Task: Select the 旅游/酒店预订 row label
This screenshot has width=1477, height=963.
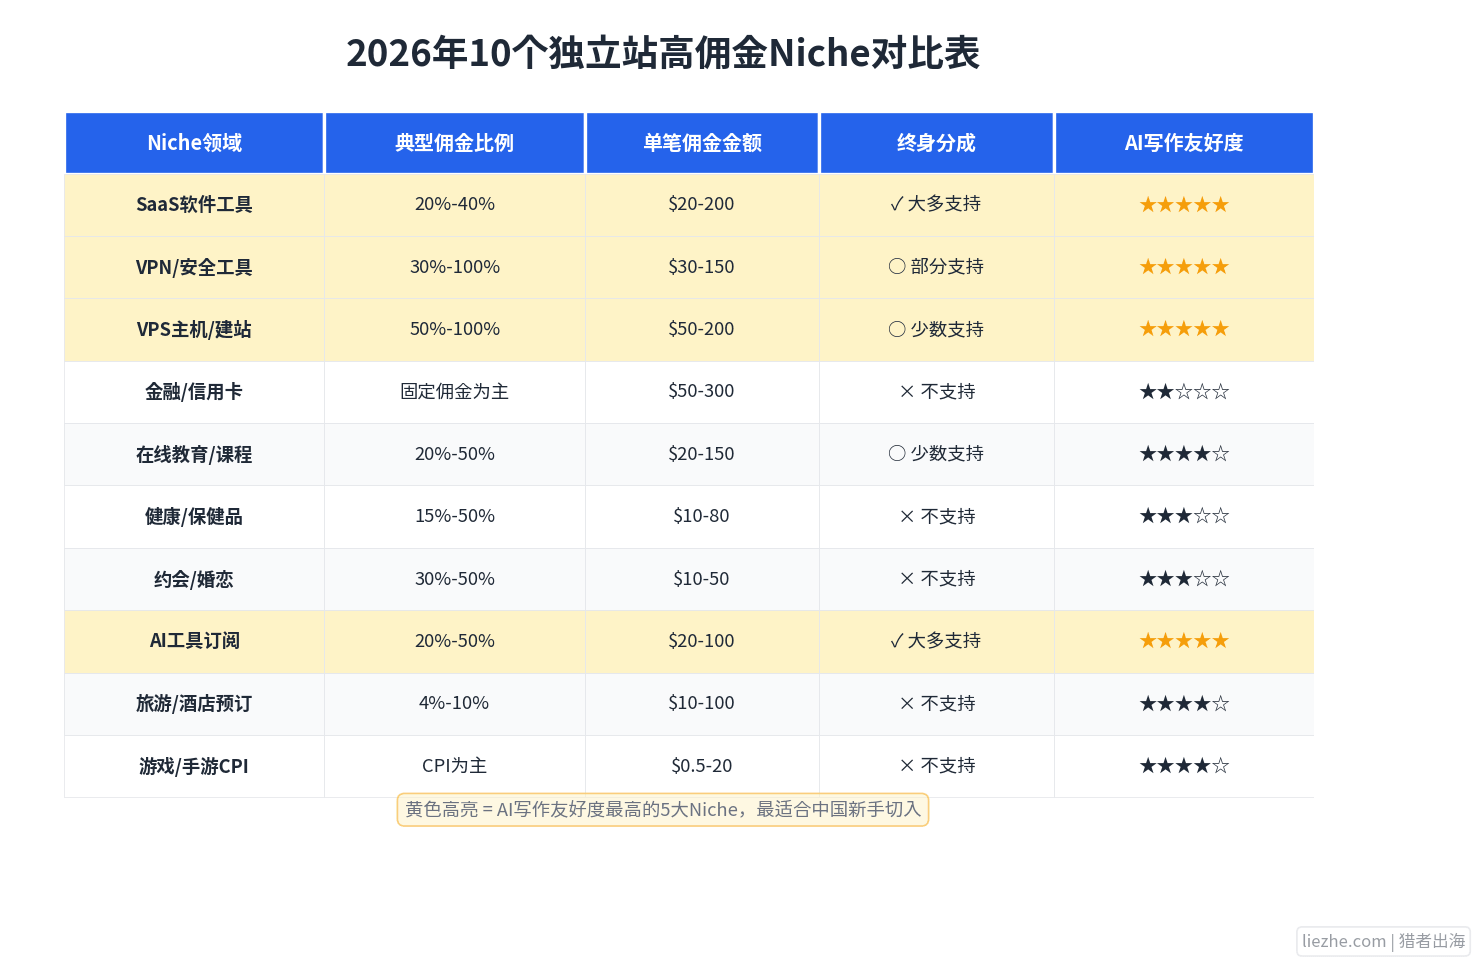Action: pos(194,703)
